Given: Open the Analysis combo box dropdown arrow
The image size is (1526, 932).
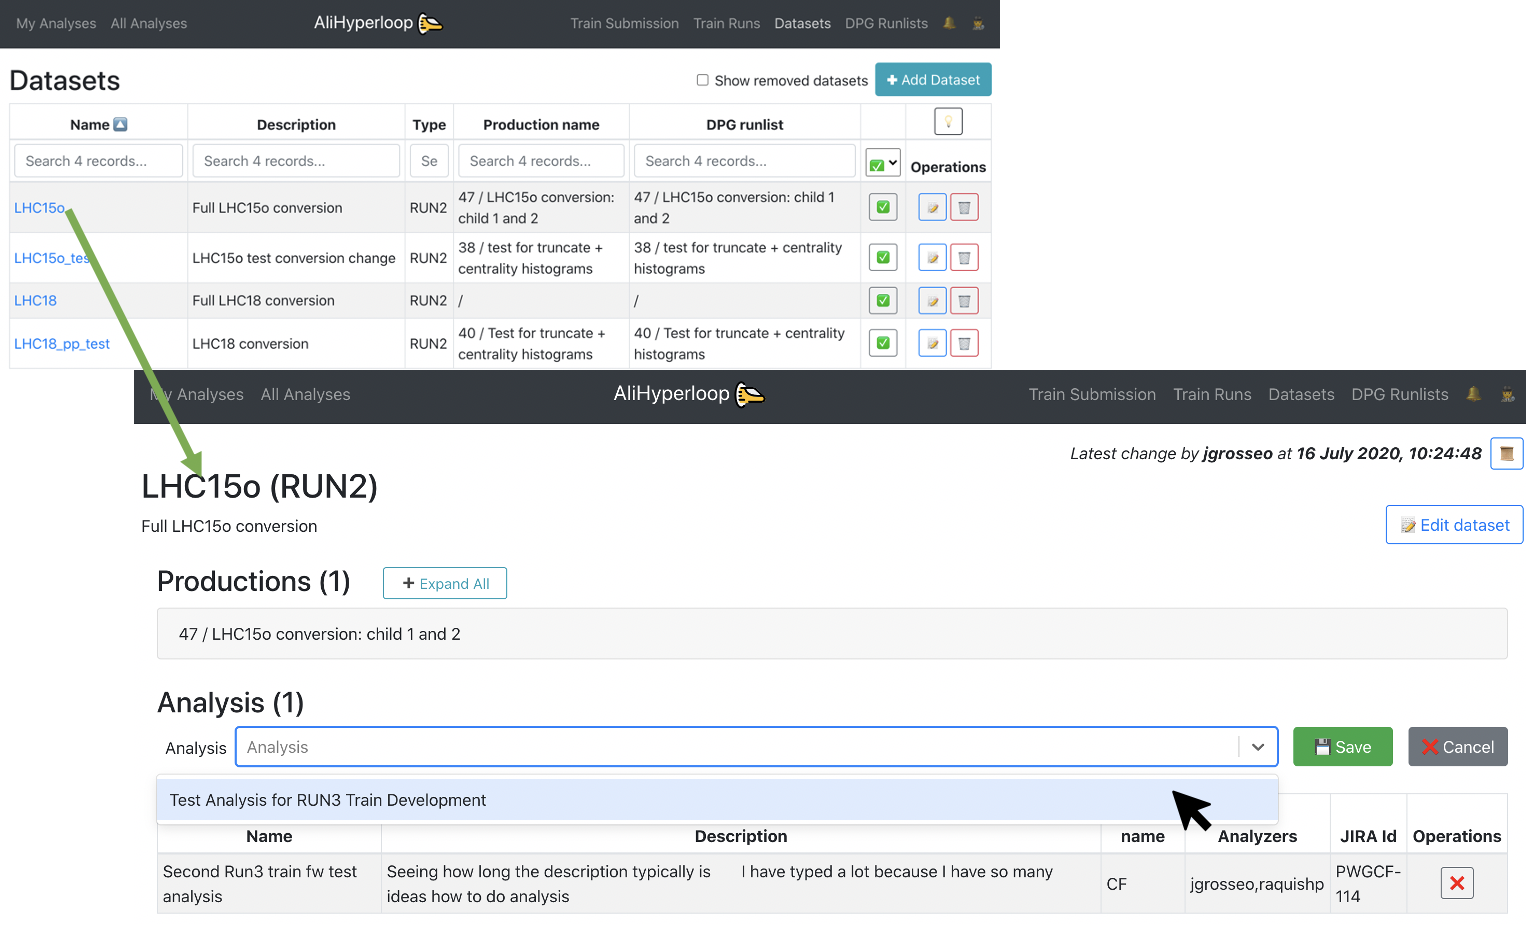Looking at the screenshot, I should click(1257, 747).
